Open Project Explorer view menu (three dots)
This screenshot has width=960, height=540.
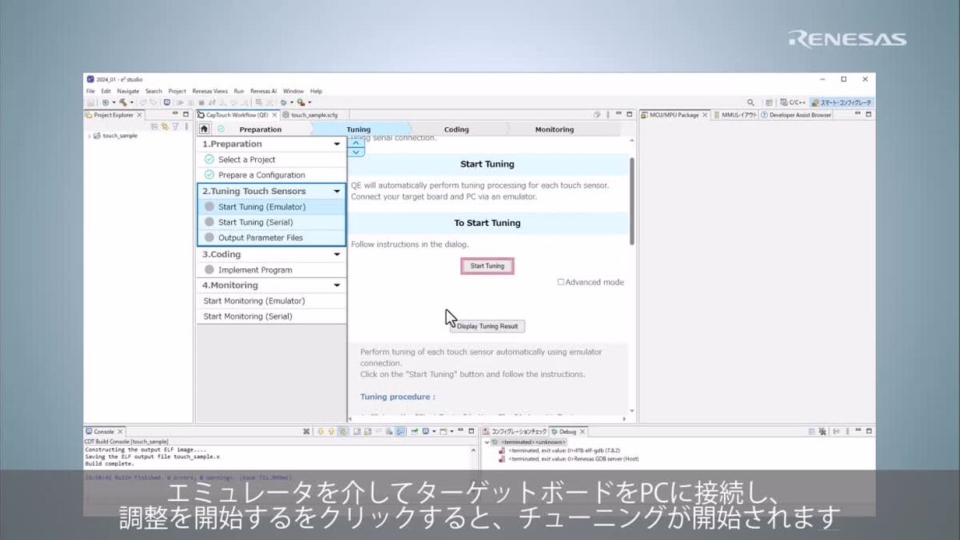pos(186,126)
